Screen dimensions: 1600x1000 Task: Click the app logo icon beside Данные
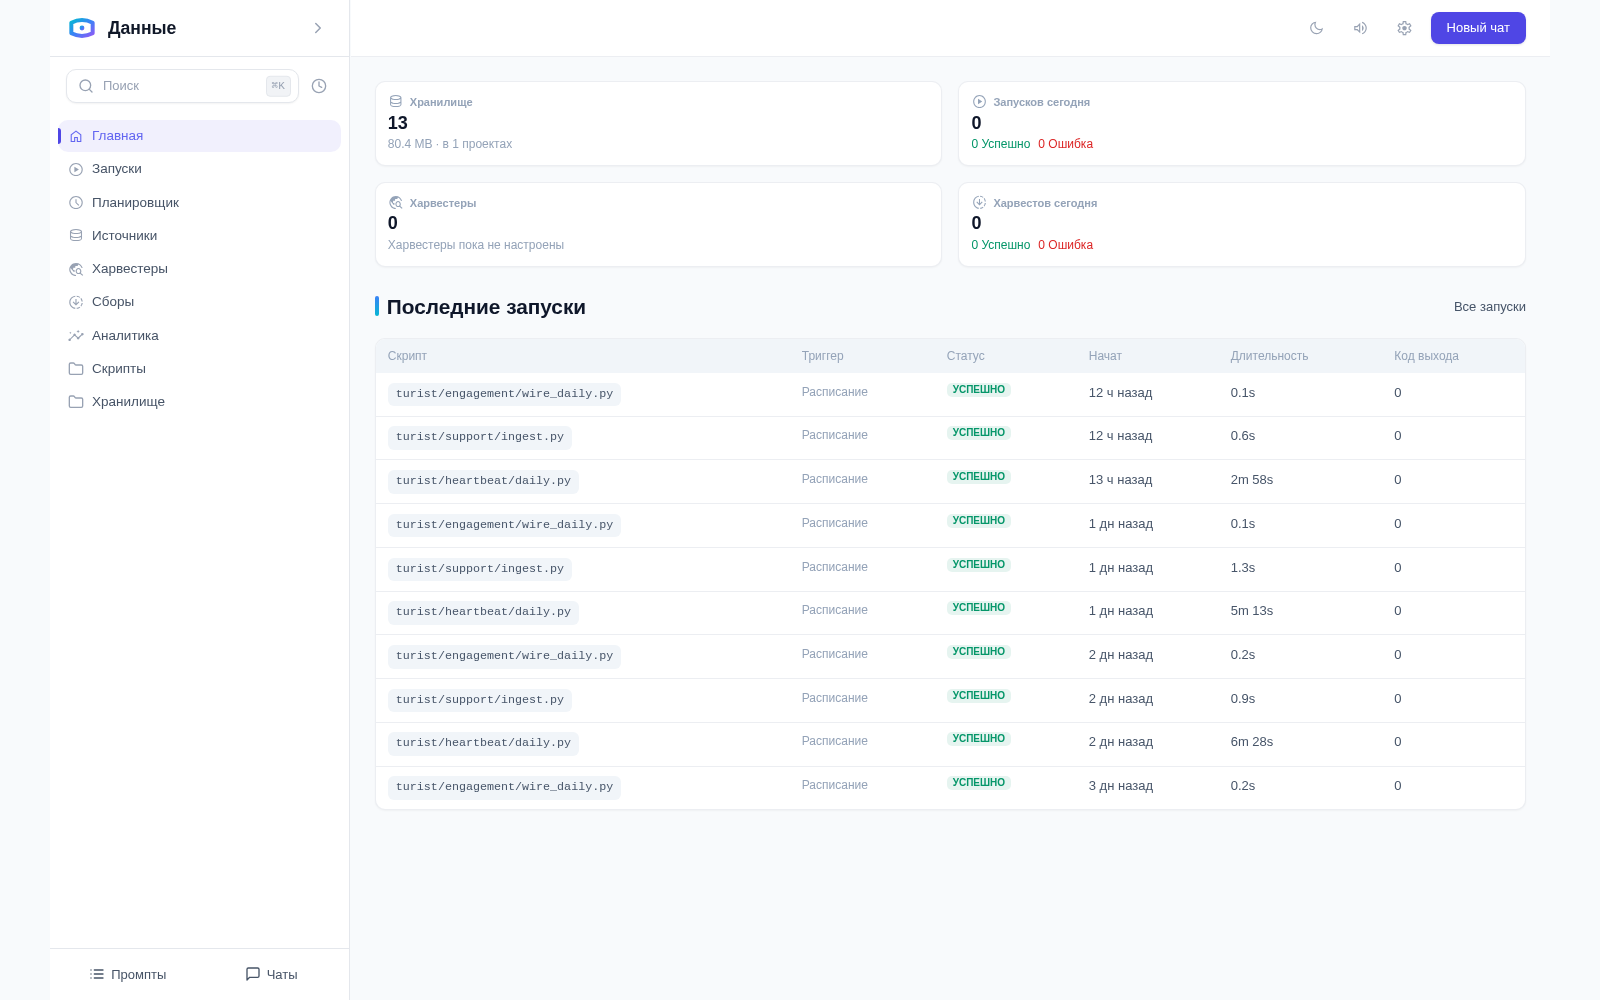pyautogui.click(x=82, y=28)
